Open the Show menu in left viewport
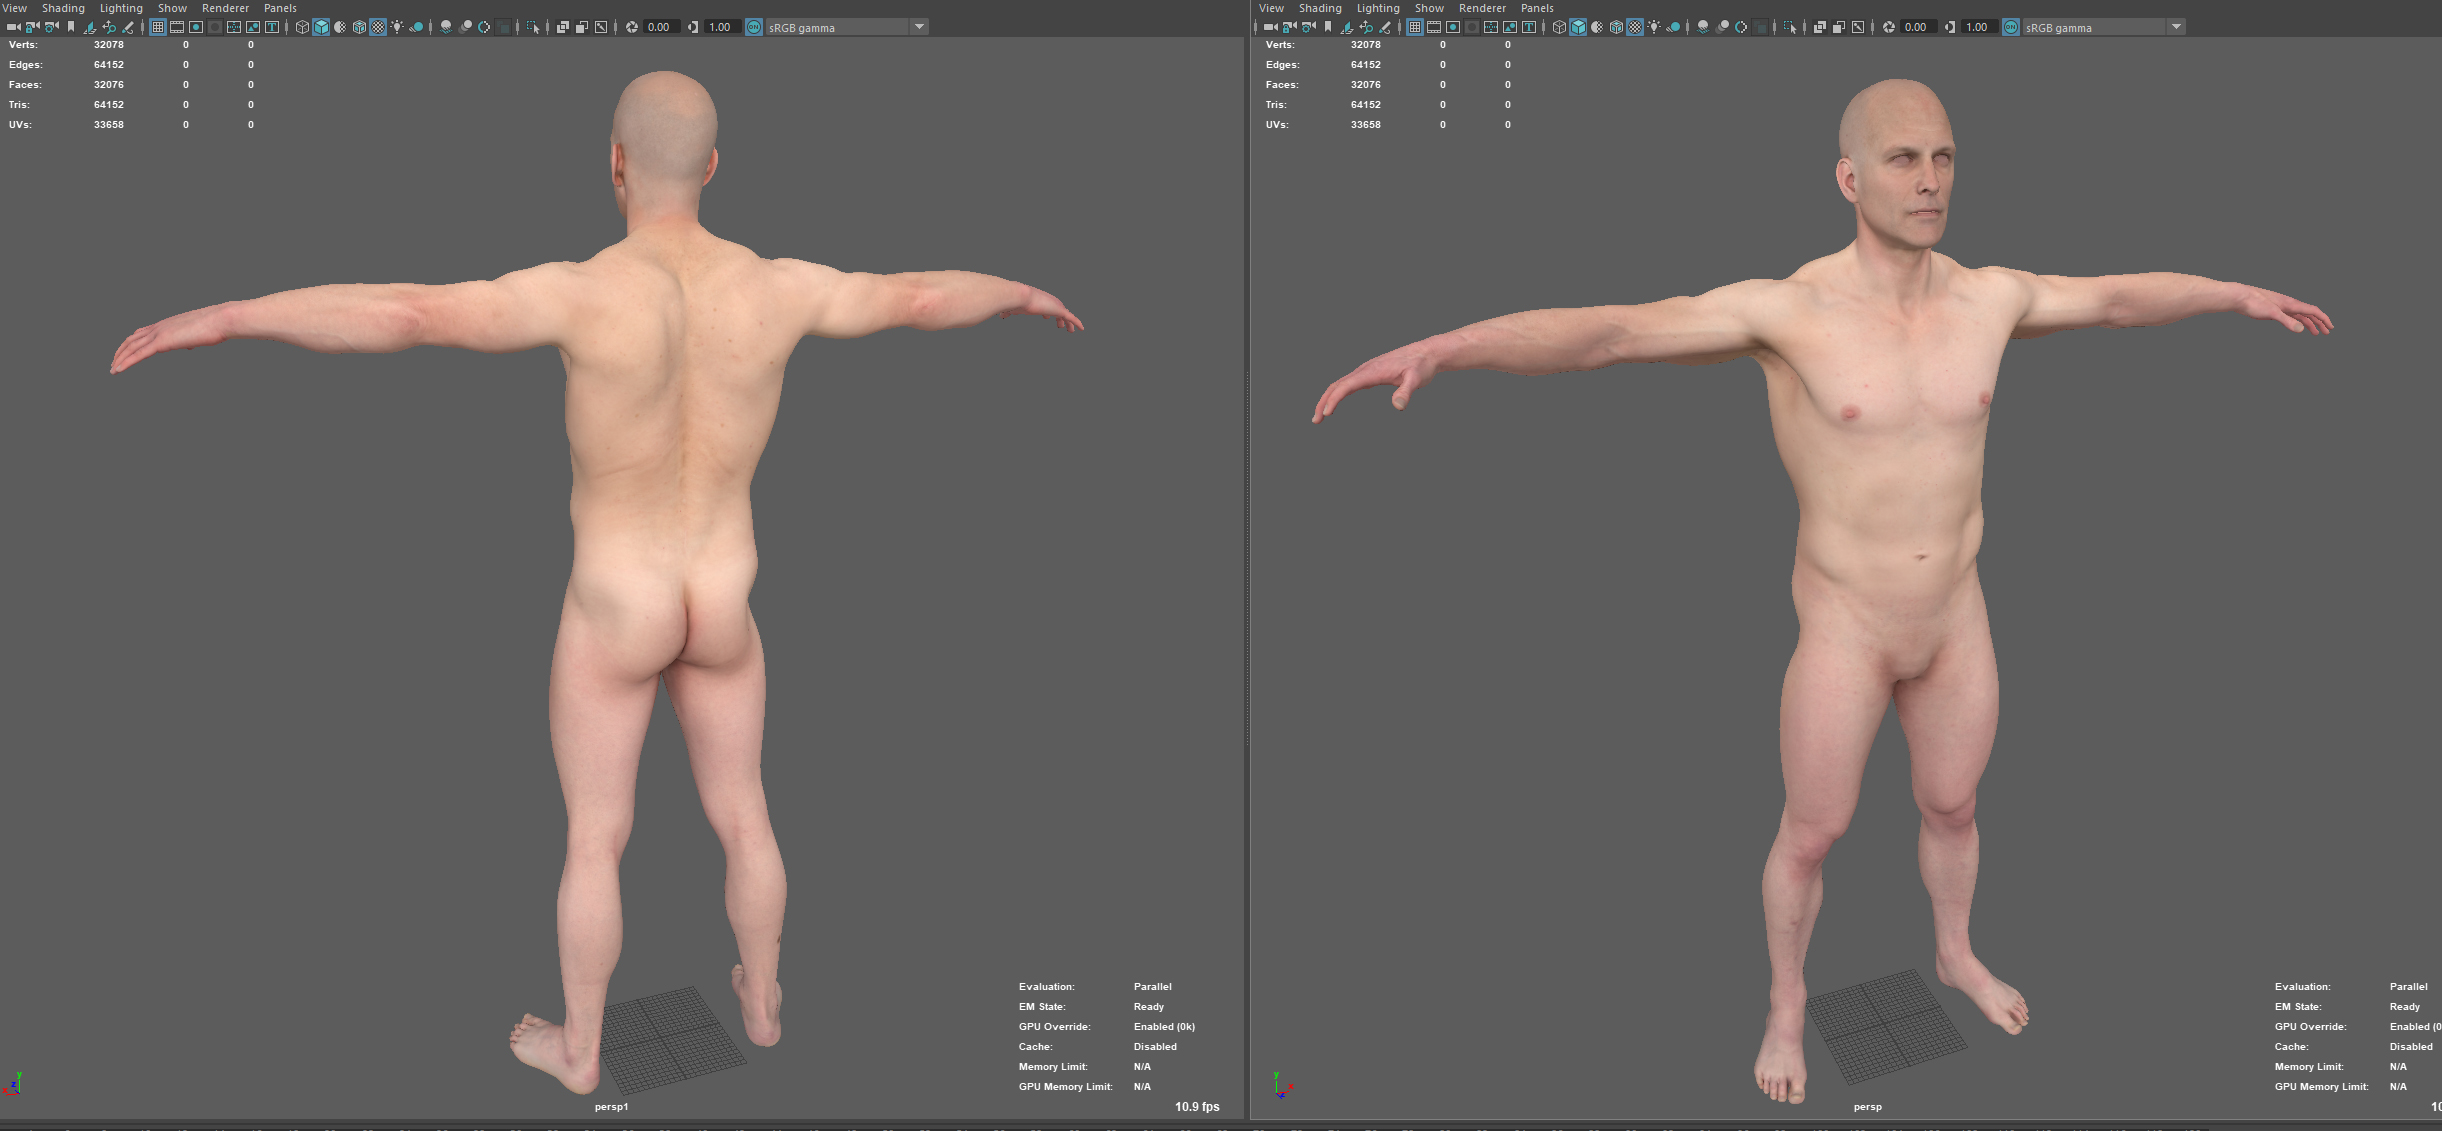This screenshot has width=2442, height=1131. pyautogui.click(x=172, y=8)
